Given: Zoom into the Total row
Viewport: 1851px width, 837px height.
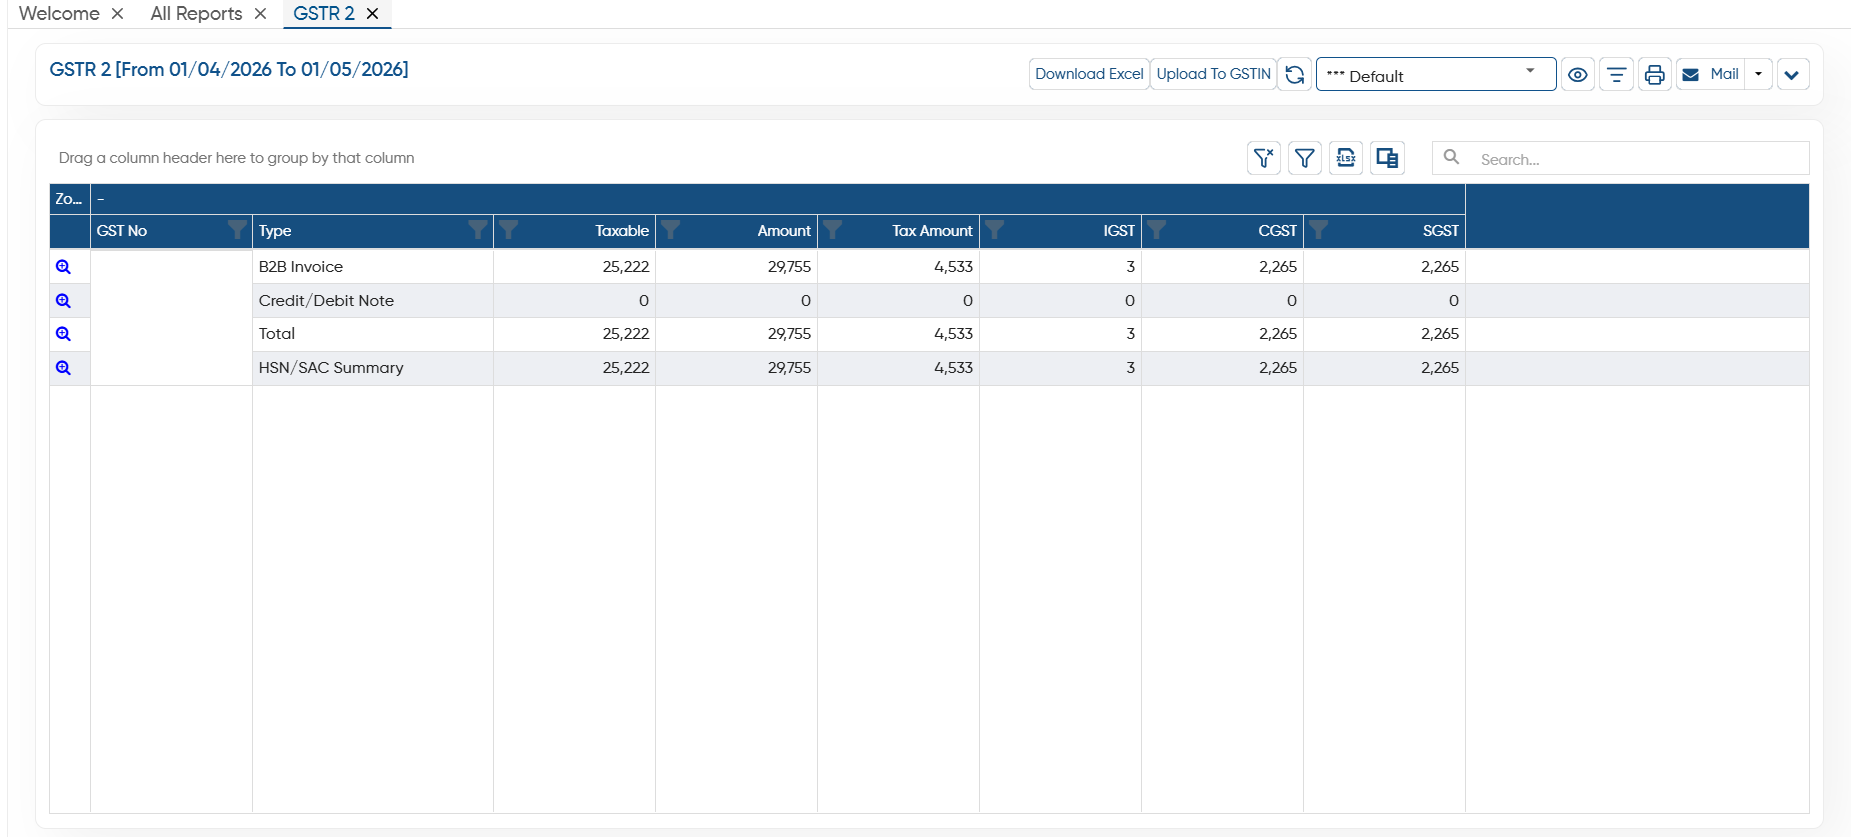Looking at the screenshot, I should 63,334.
